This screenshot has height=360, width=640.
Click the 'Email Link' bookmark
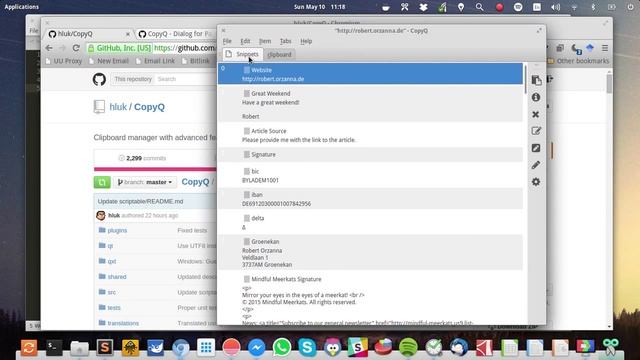tap(155, 61)
